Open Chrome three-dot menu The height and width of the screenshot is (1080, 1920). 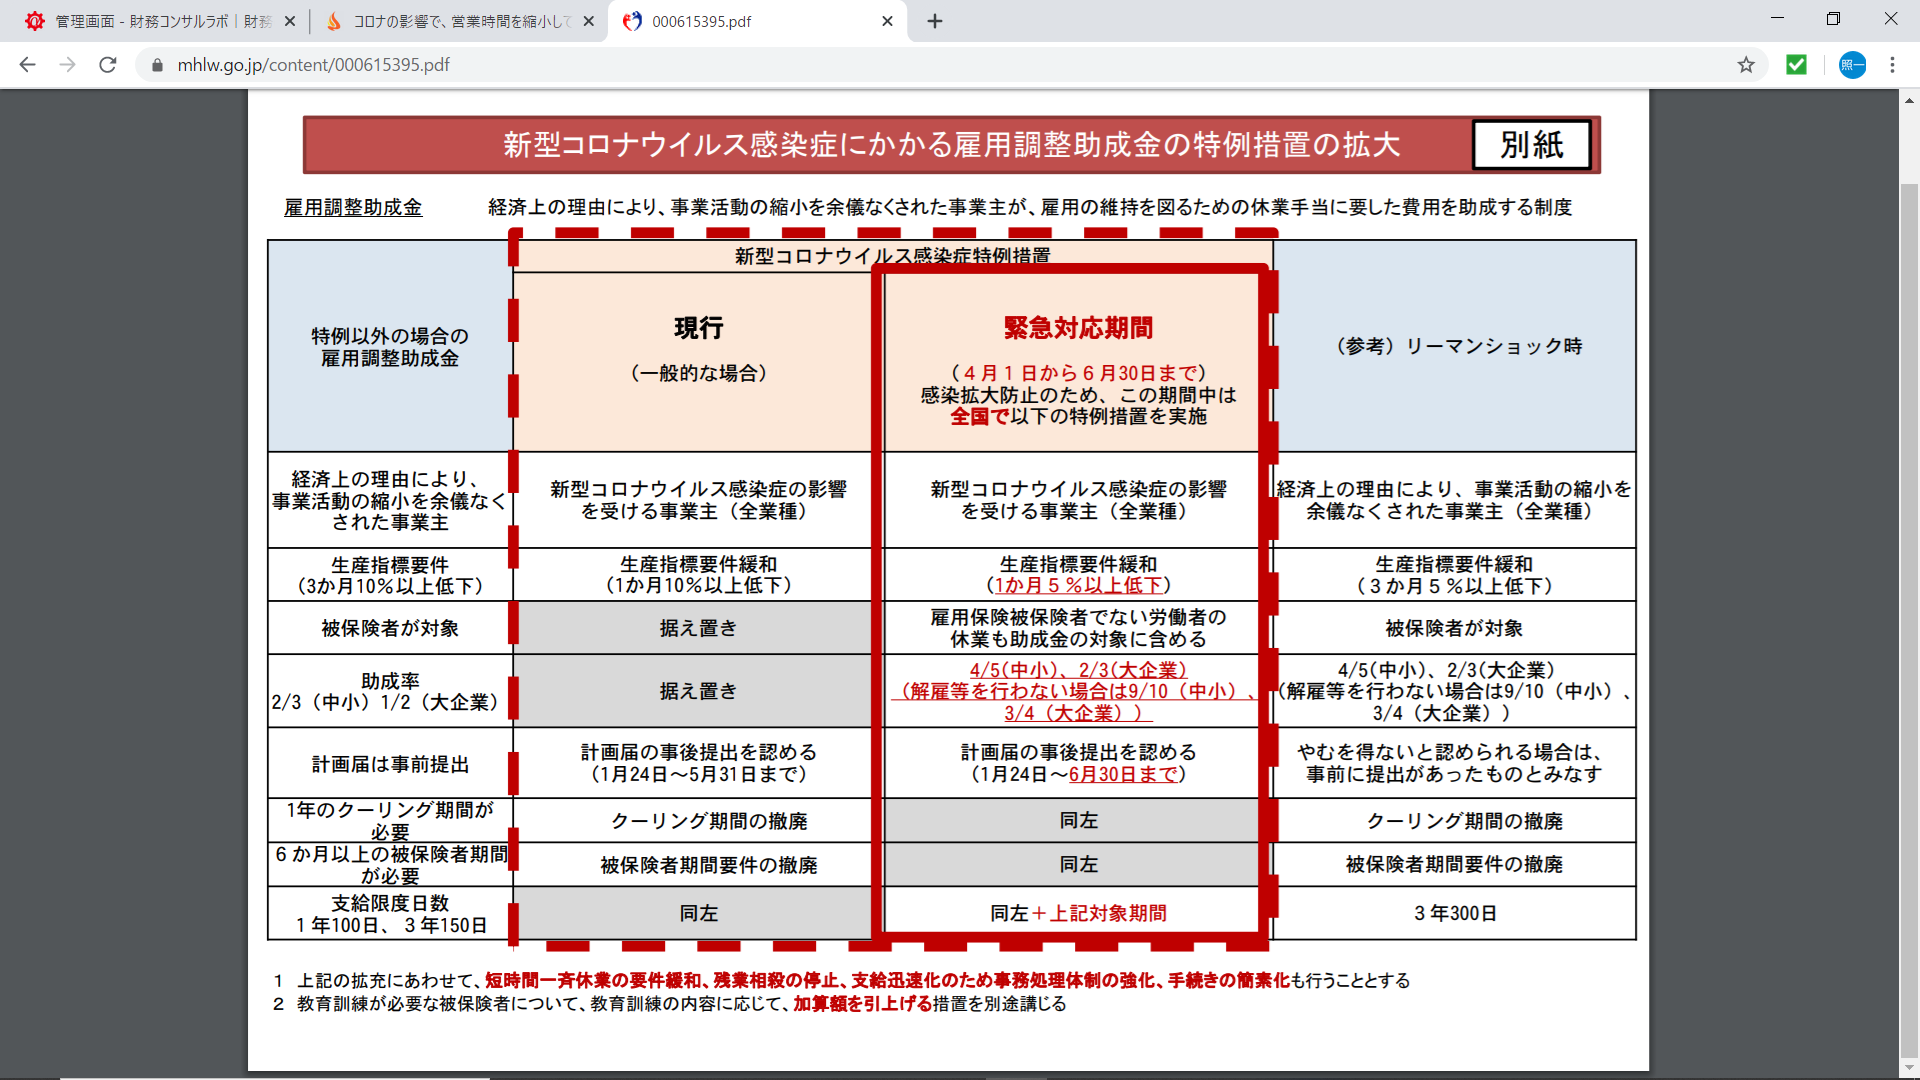click(x=1892, y=65)
